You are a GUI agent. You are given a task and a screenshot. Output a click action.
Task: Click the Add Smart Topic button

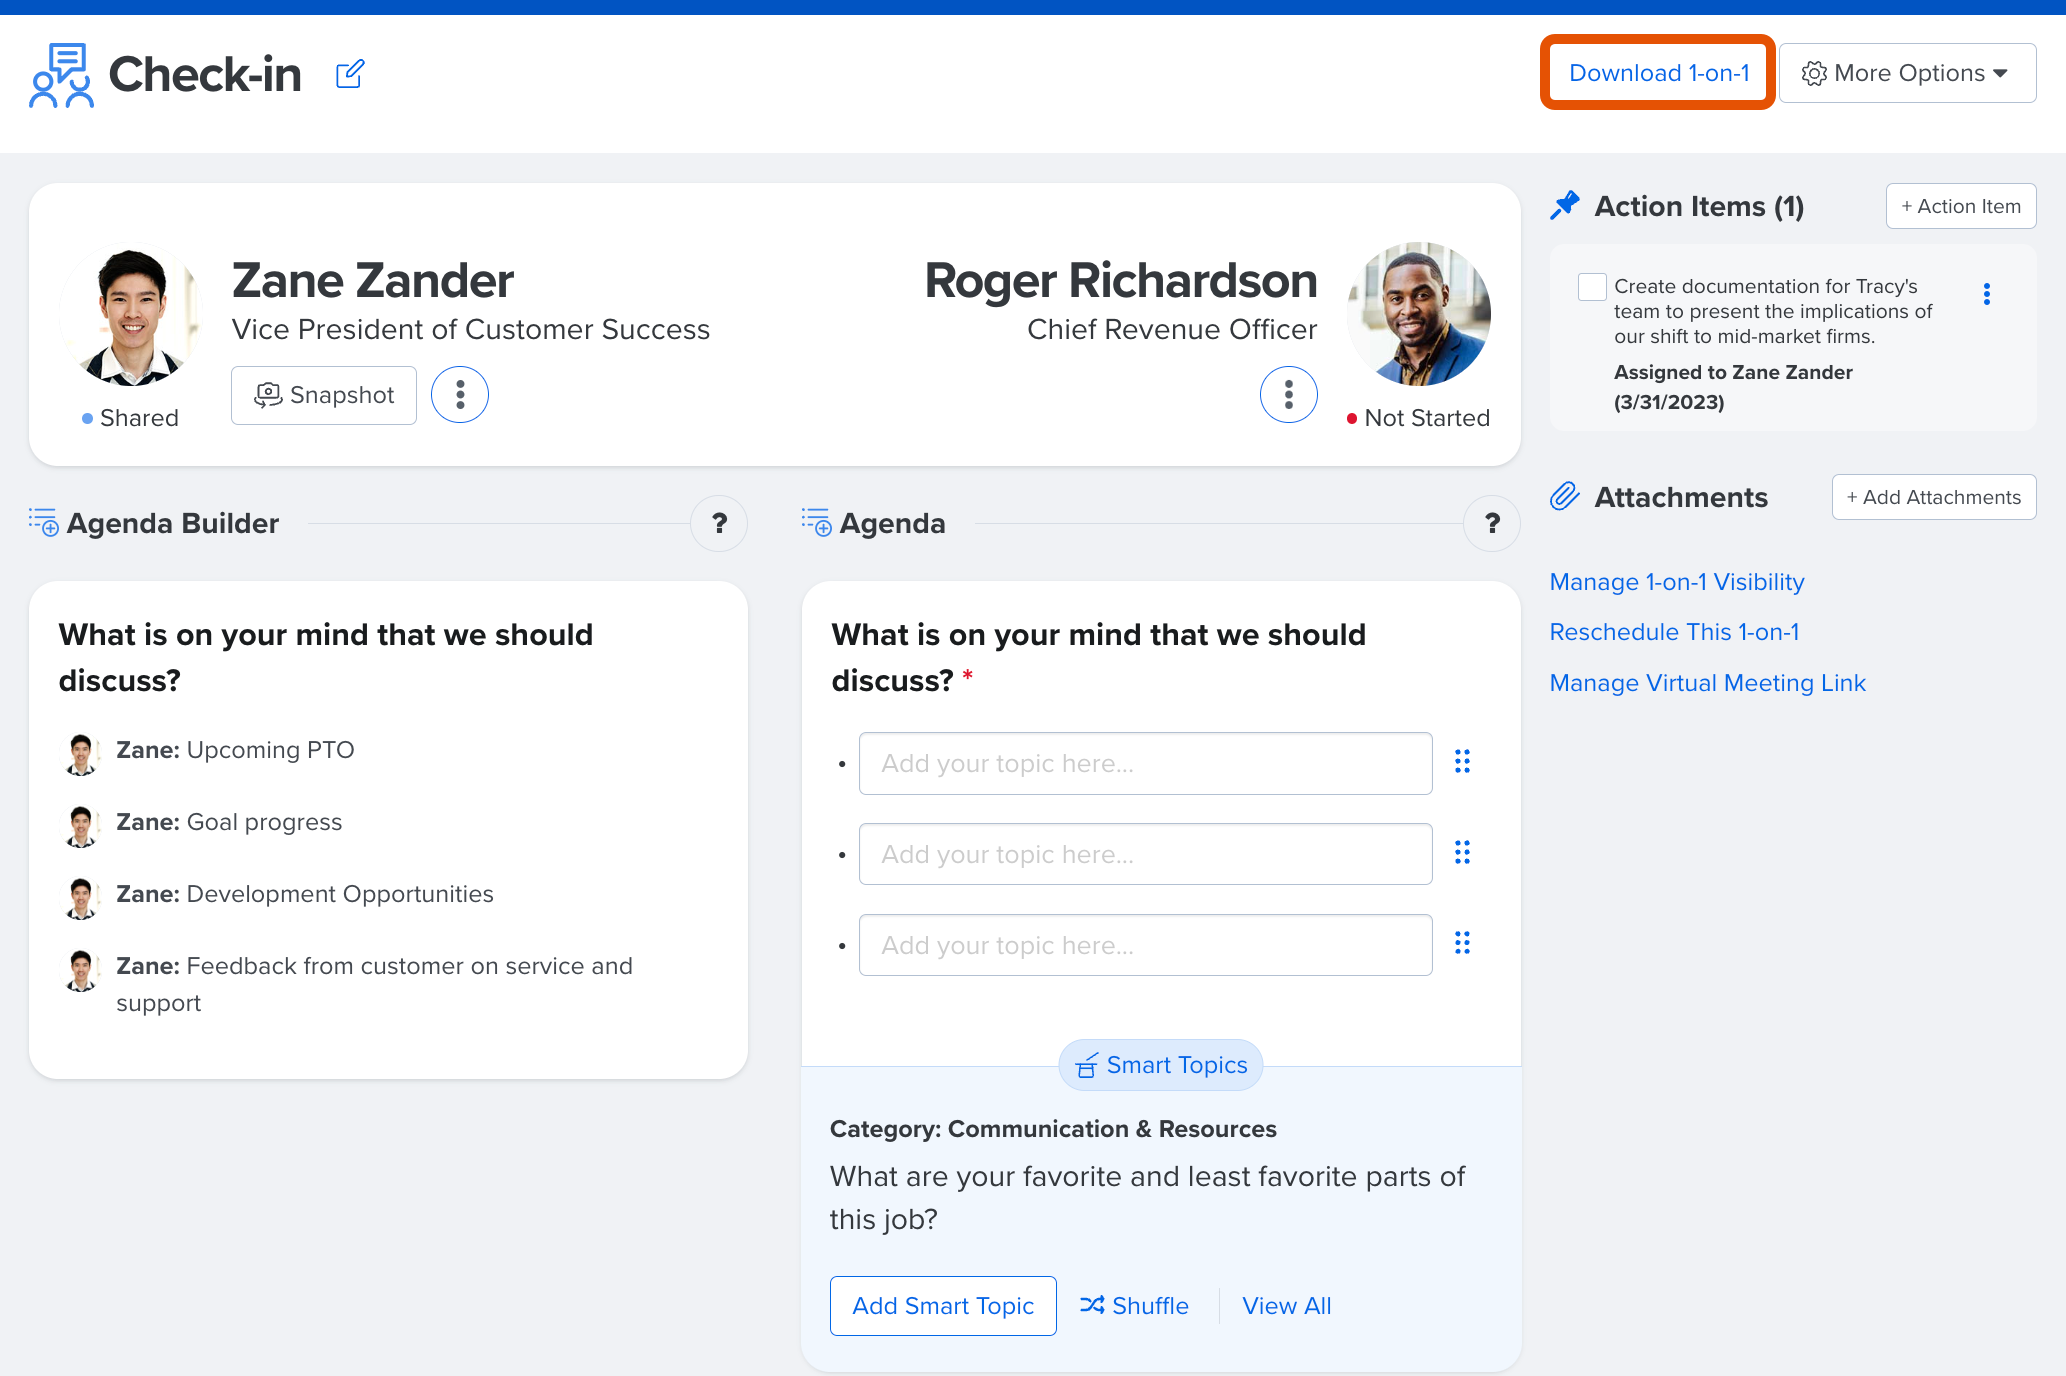[x=943, y=1306]
